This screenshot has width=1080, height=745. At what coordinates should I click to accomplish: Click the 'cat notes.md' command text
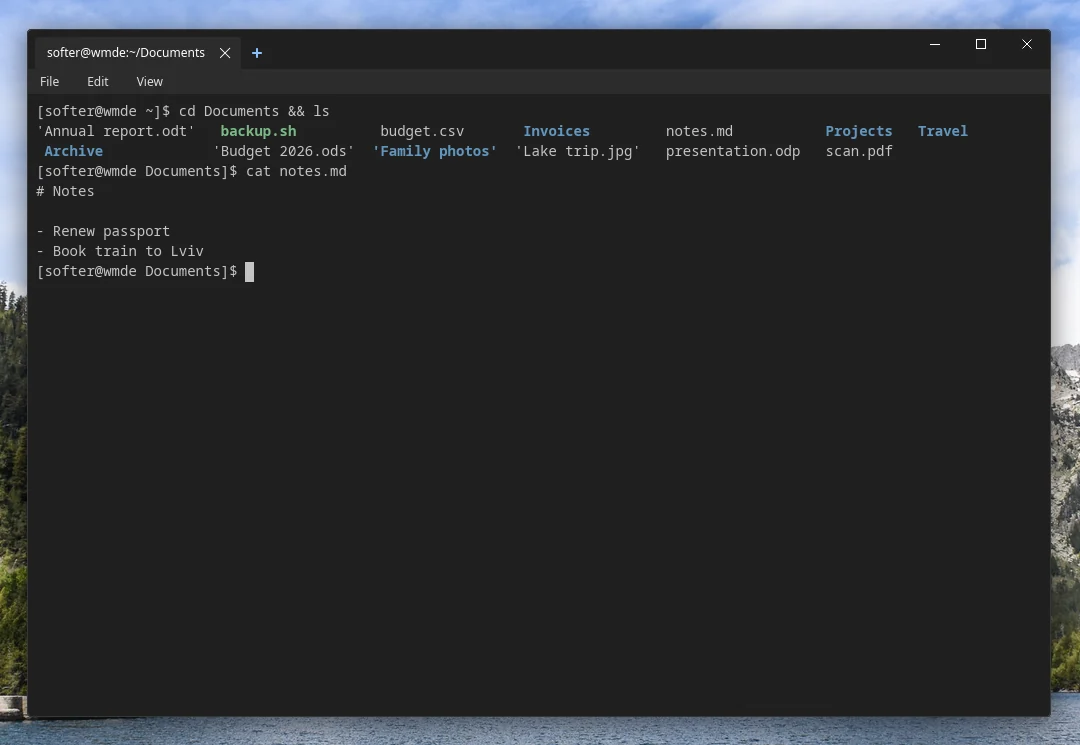tap(296, 171)
